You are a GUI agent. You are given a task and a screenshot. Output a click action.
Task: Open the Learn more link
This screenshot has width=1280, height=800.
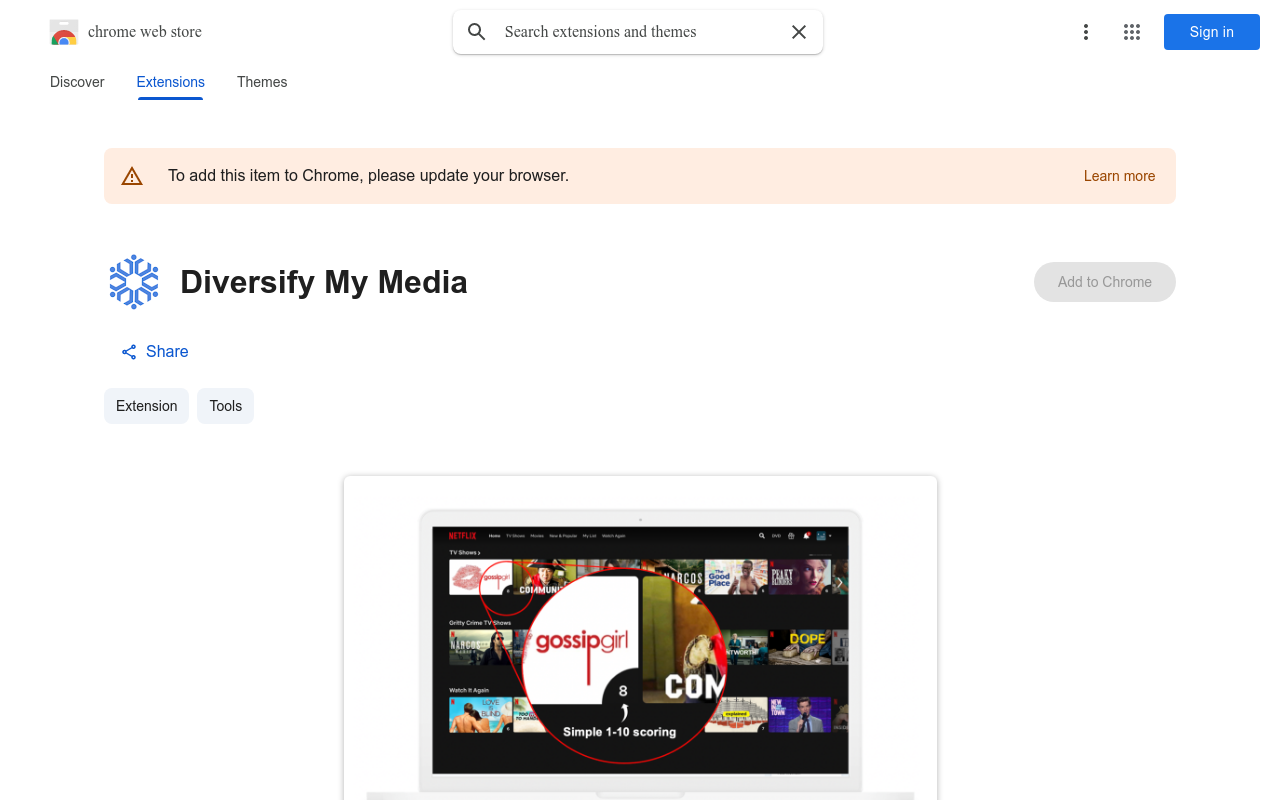(x=1119, y=176)
